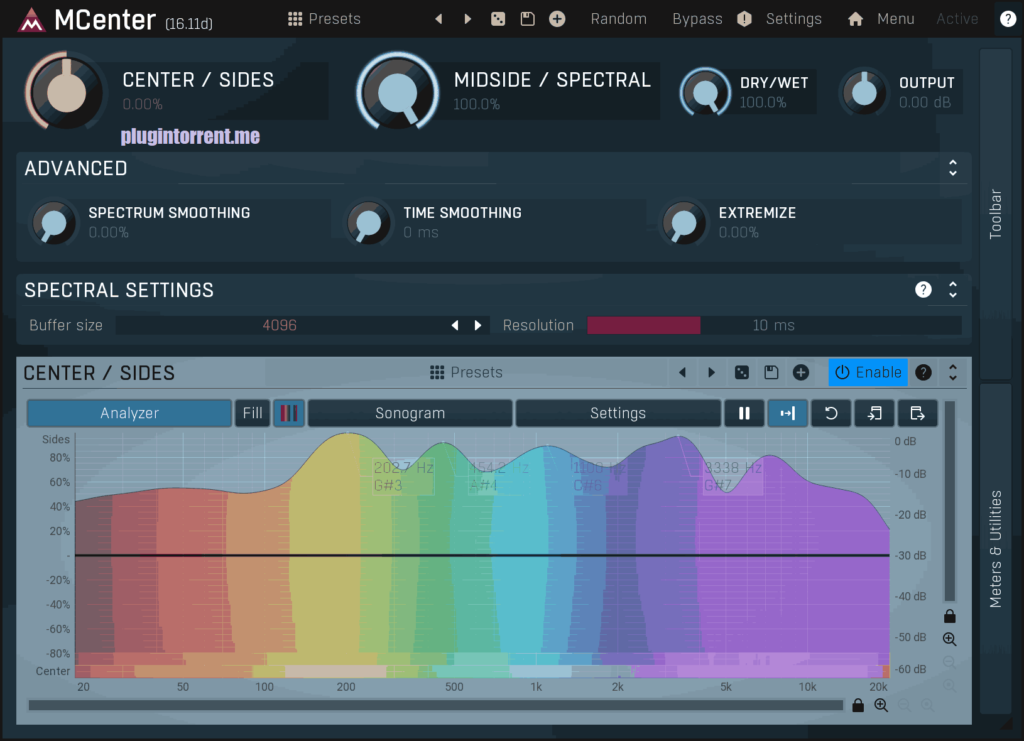This screenshot has width=1024, height=741.
Task: Toggle the Analyzer button
Action: [x=129, y=413]
